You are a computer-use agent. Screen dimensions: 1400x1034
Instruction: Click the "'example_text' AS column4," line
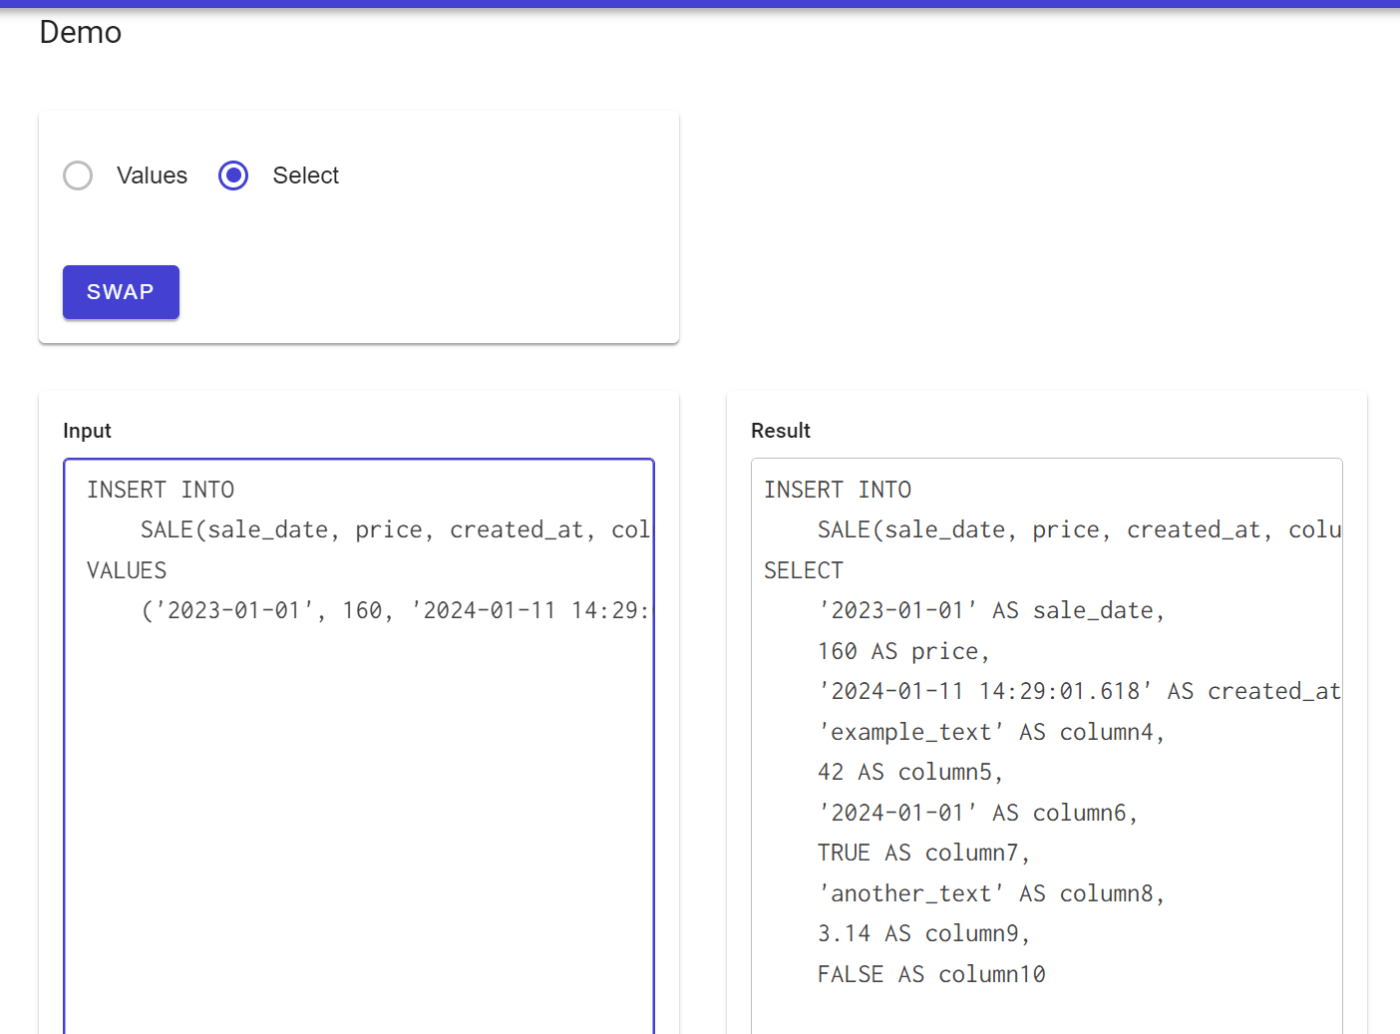[x=991, y=732]
